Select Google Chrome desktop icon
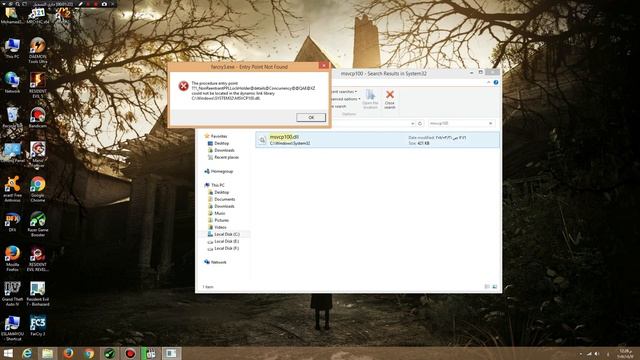The height and width of the screenshot is (360, 640). (x=38, y=189)
